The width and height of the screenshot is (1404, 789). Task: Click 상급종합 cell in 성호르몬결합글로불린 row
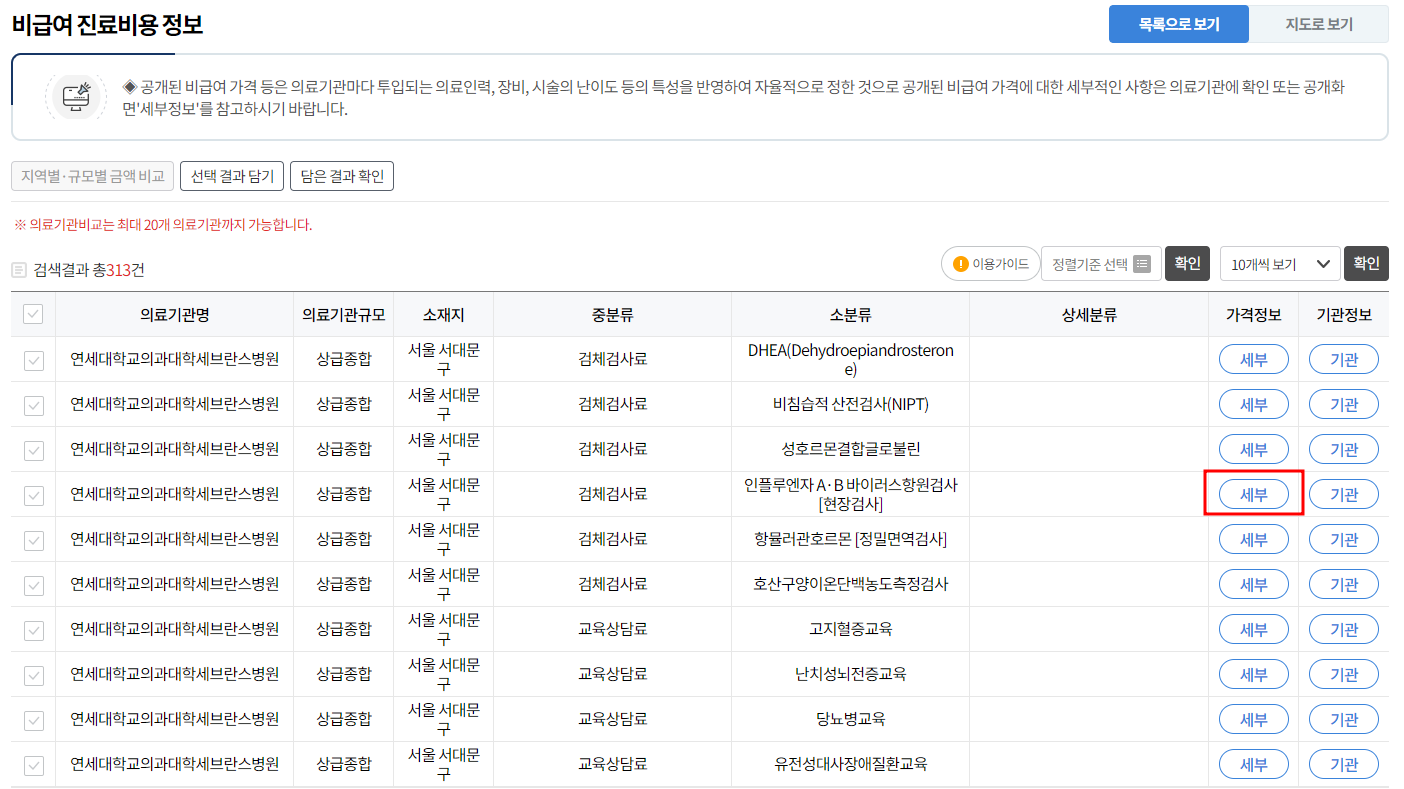[344, 450]
